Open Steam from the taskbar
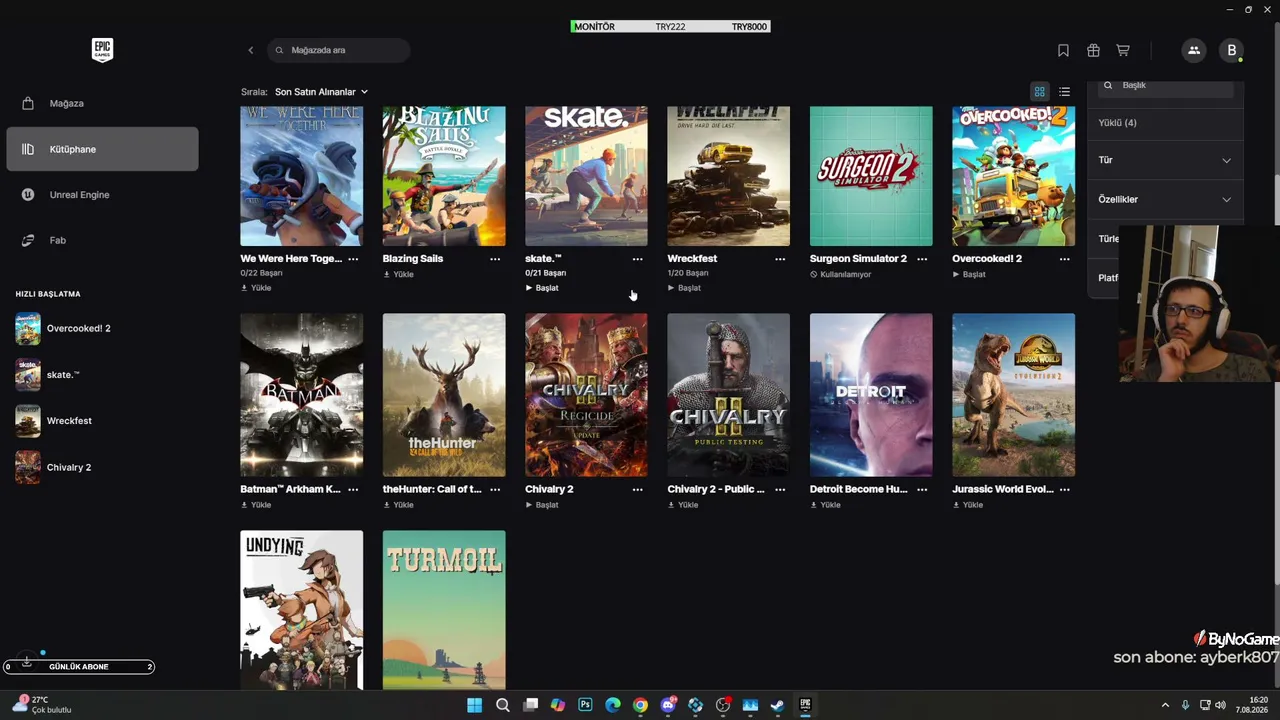Image resolution: width=1280 pixels, height=720 pixels. (x=777, y=705)
